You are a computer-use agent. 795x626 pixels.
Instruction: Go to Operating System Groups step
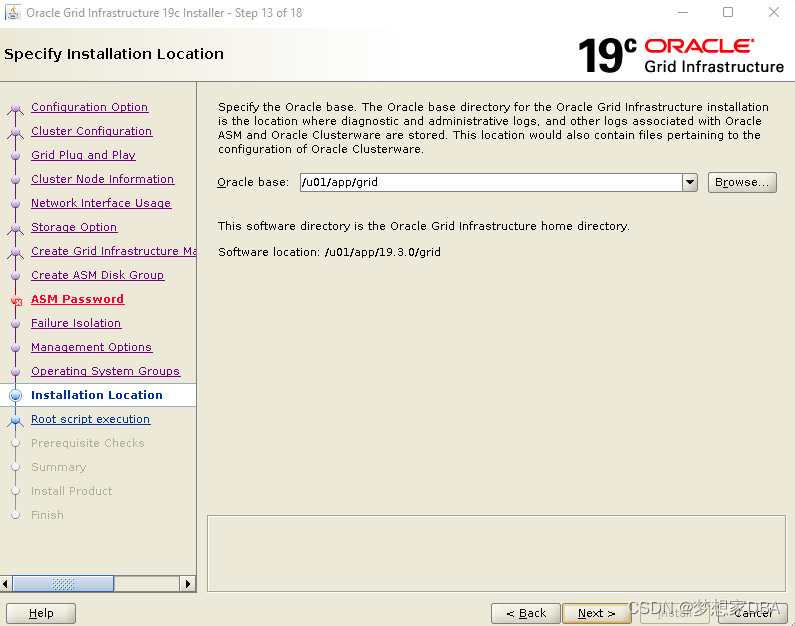(x=105, y=371)
